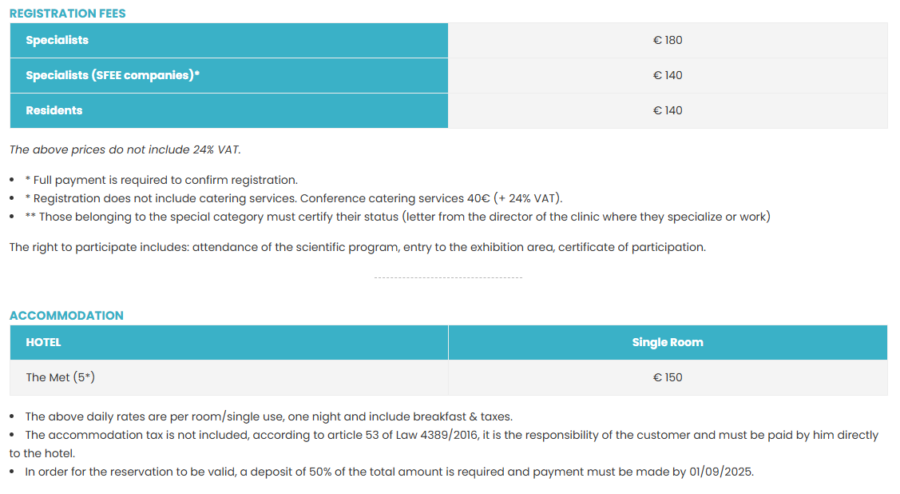Click the special category certification bullet
900x494 pixels.
click(397, 217)
